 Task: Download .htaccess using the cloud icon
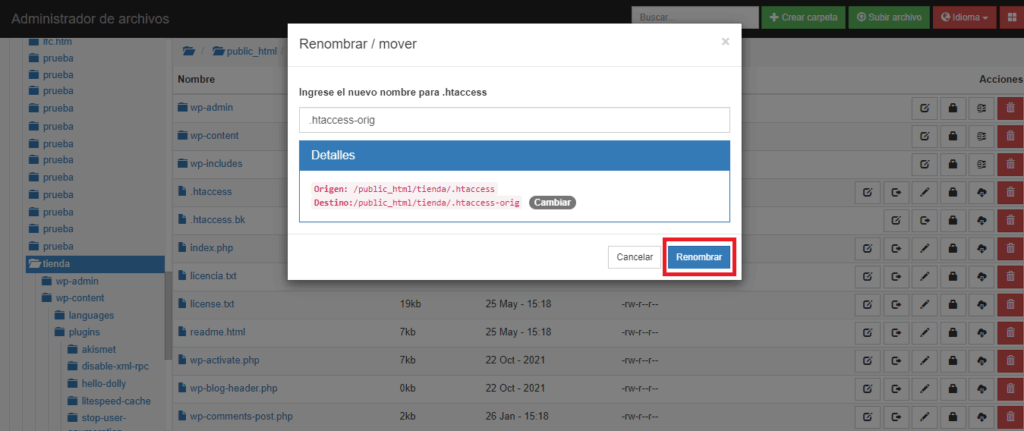982,192
